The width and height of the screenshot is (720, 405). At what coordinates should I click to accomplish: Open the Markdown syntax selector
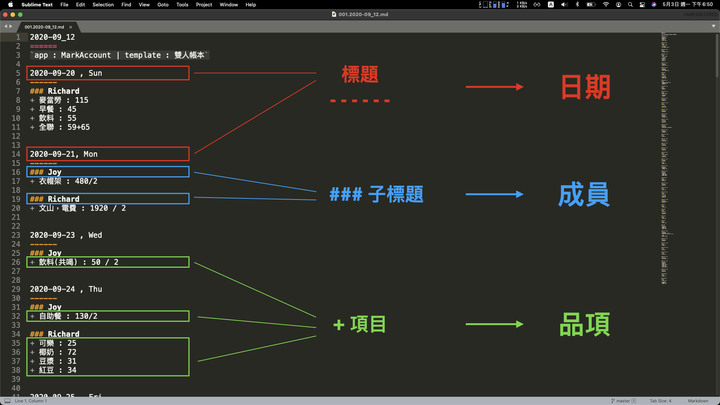(x=698, y=401)
